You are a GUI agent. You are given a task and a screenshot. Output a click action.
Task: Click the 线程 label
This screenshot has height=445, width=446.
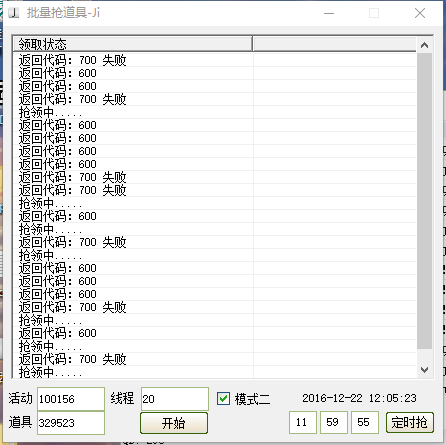(122, 398)
